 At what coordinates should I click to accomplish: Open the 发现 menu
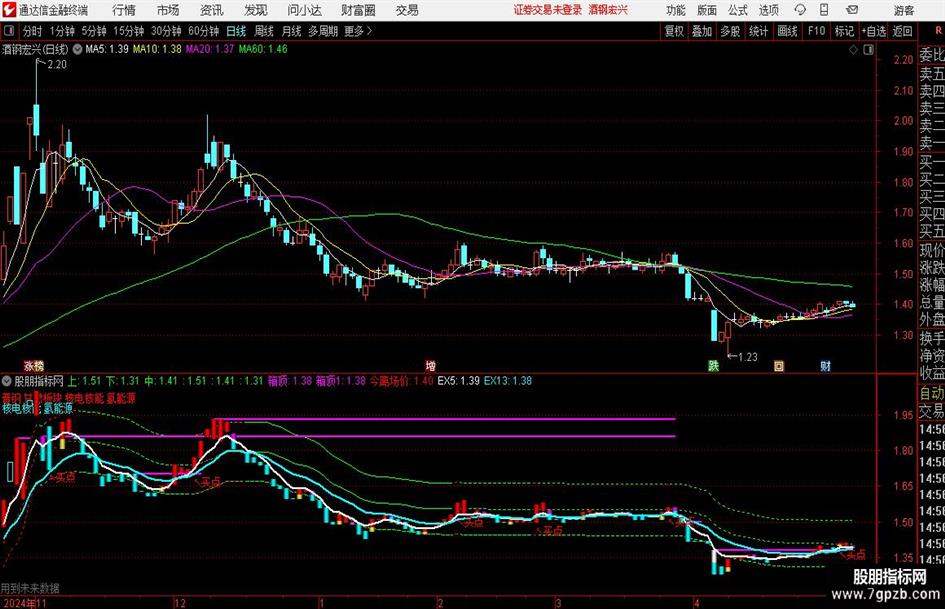coord(256,10)
